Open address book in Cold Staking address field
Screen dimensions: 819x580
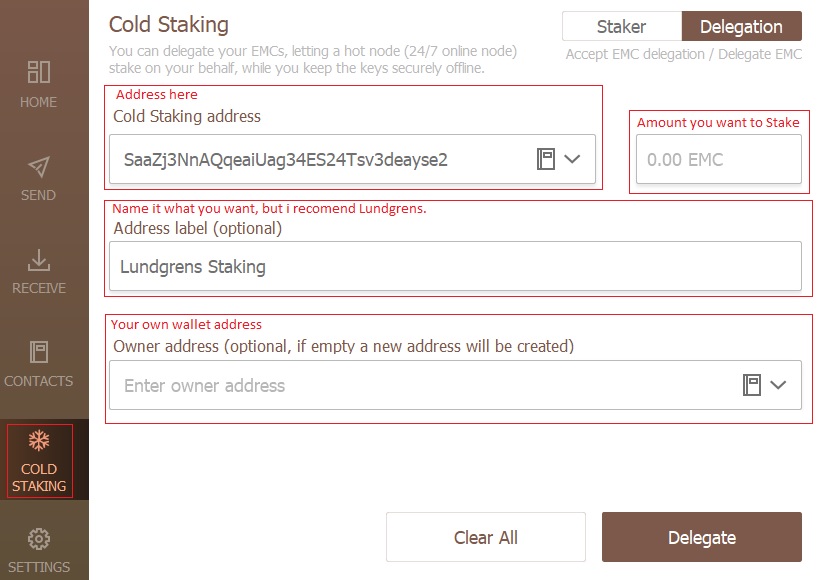(x=546, y=159)
